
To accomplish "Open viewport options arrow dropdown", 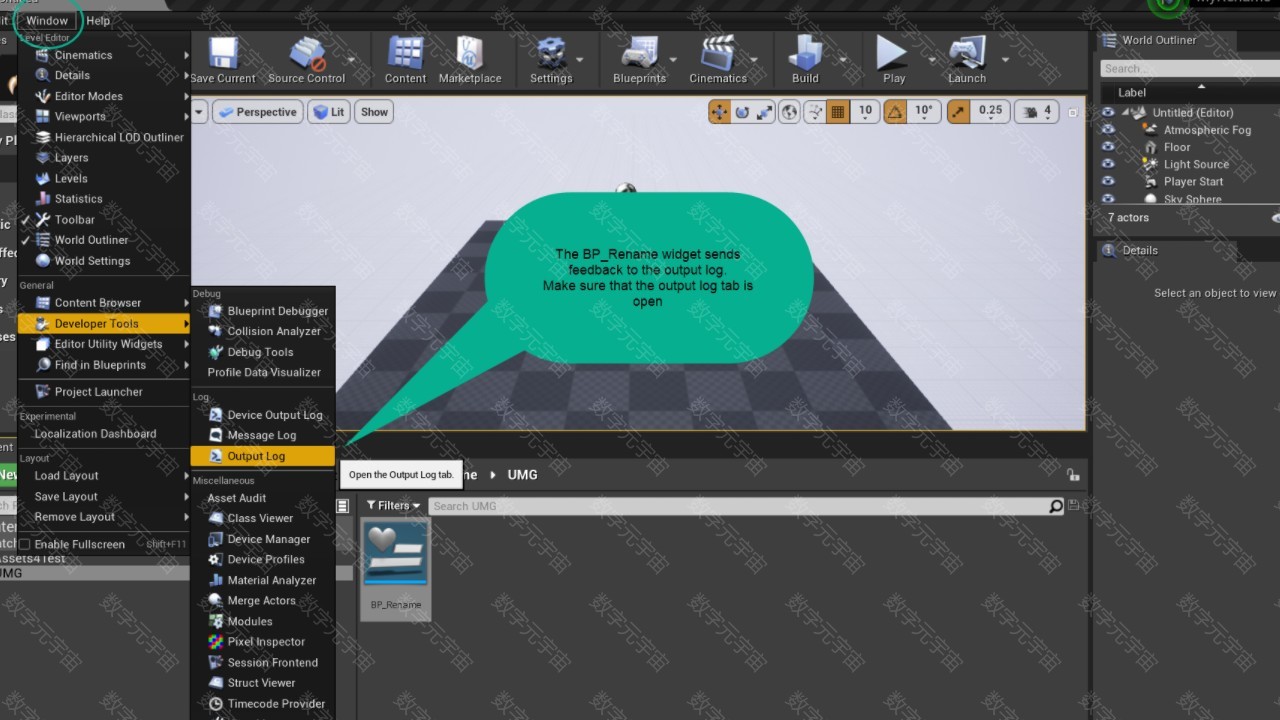I will click(199, 112).
